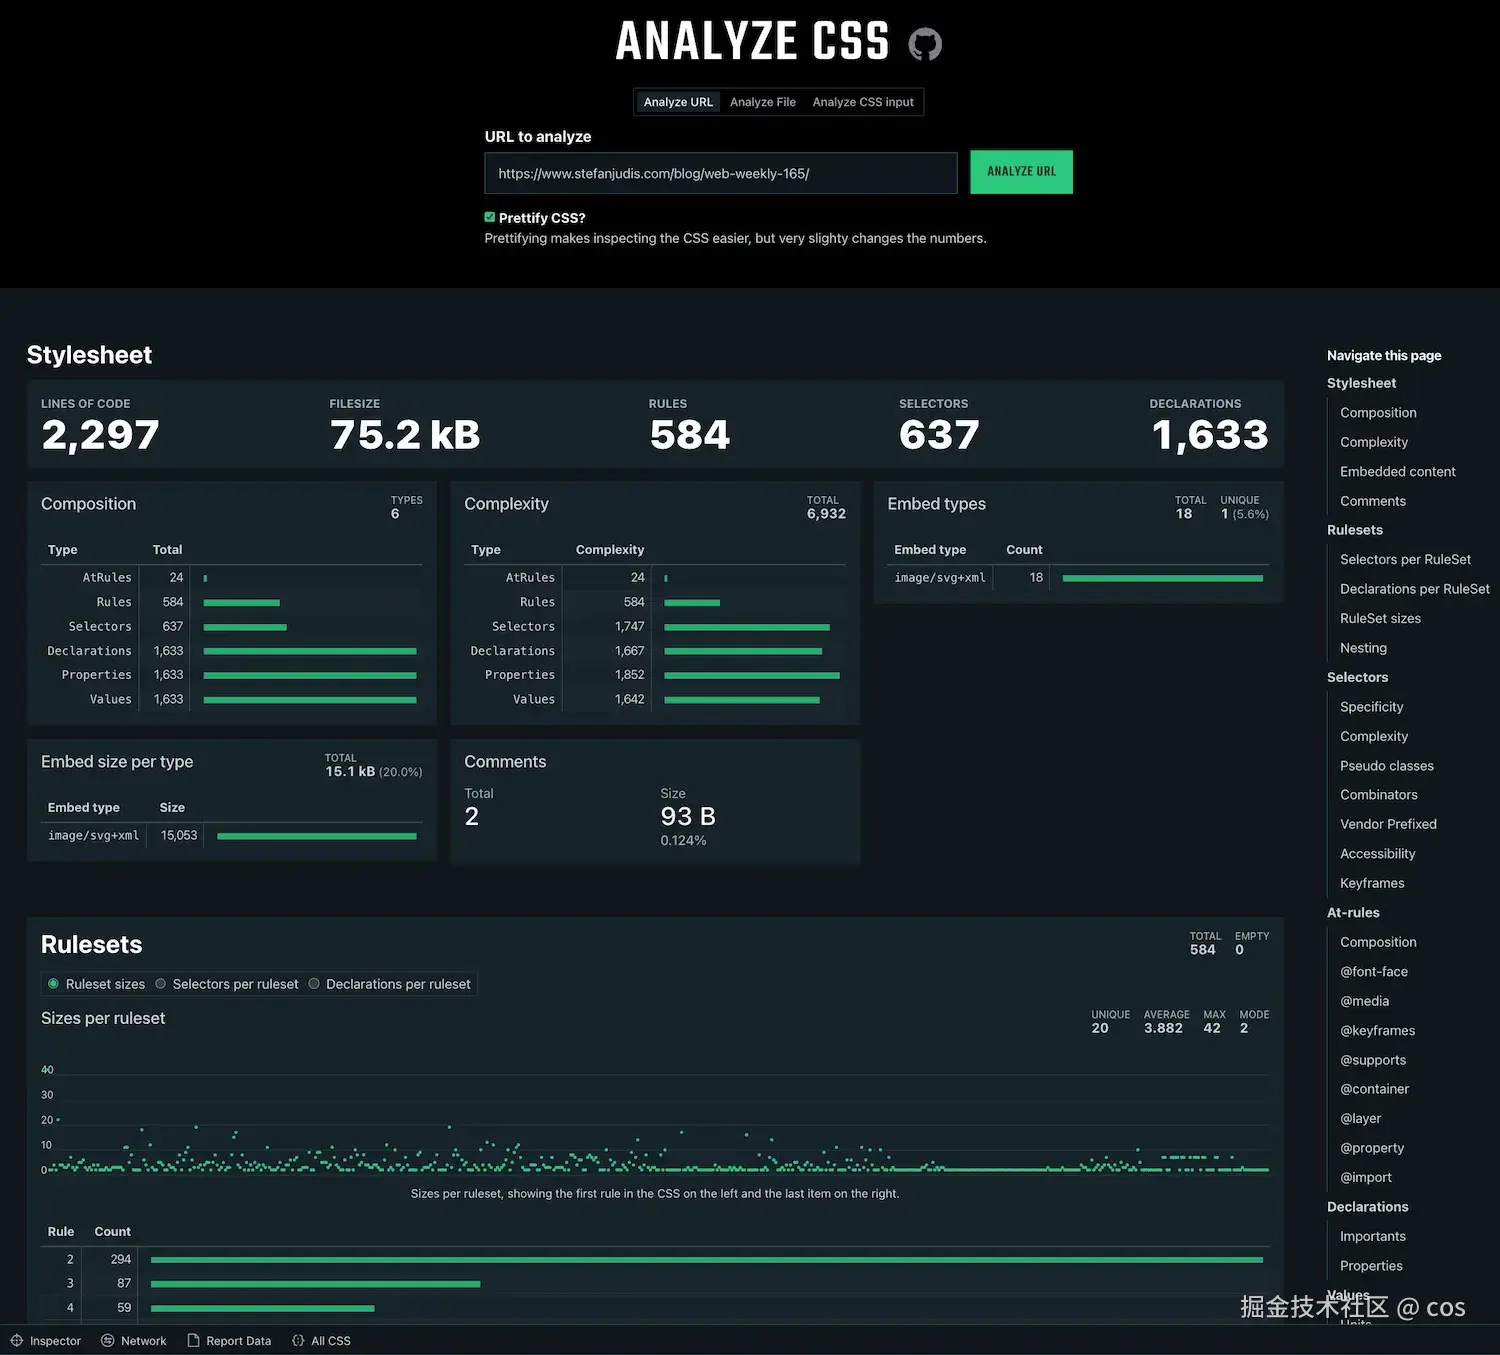Click the URL to analyze input field
1500x1355 pixels.
pyautogui.click(x=720, y=172)
